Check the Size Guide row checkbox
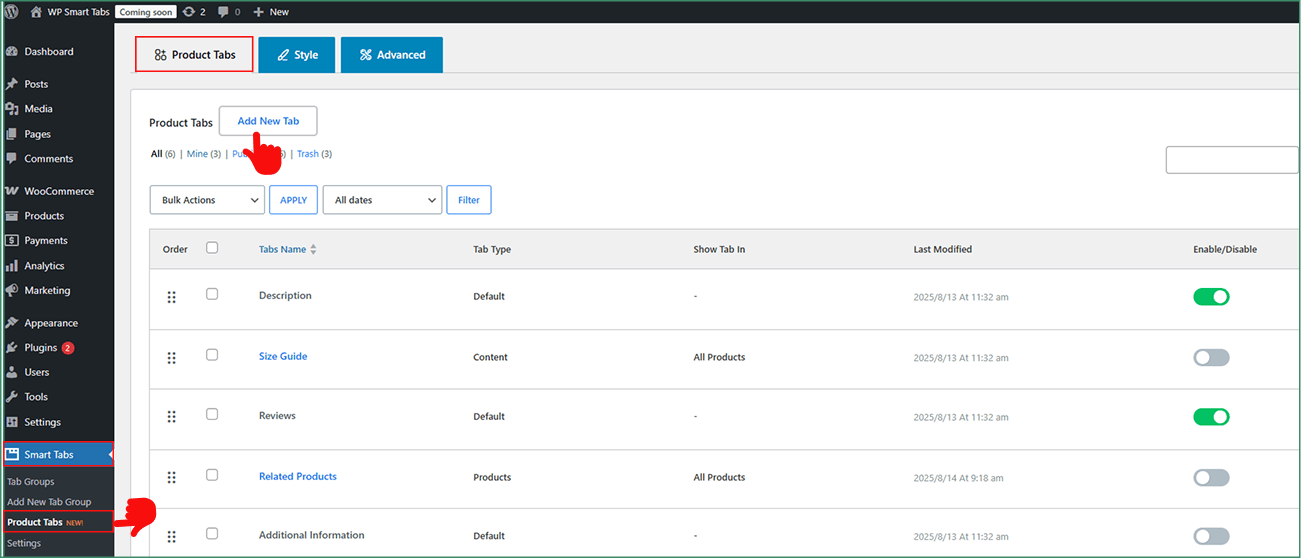This screenshot has width=1301, height=558. click(212, 354)
